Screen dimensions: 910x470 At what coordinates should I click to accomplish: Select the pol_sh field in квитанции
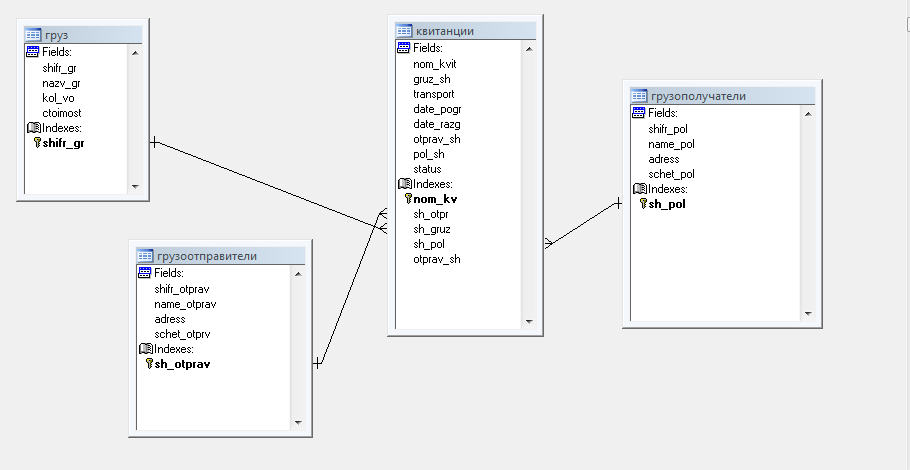(429, 154)
